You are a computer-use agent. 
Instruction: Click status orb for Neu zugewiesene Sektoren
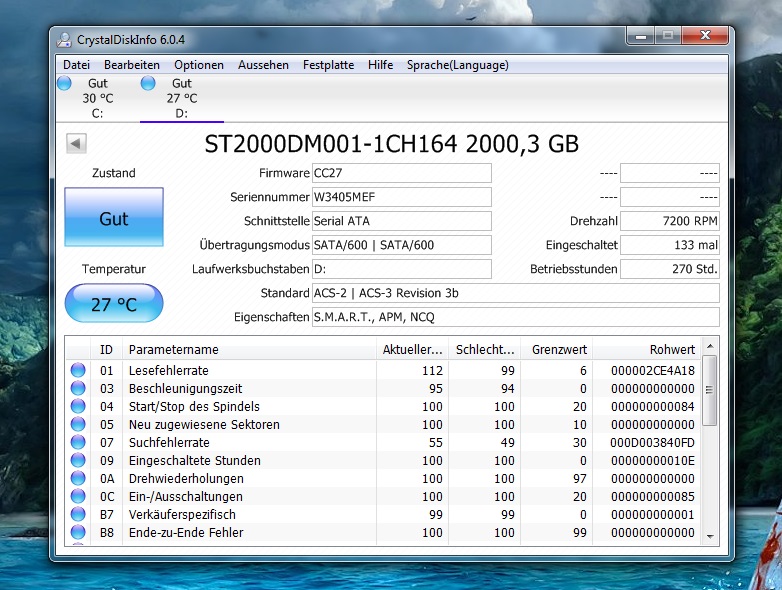coord(78,424)
